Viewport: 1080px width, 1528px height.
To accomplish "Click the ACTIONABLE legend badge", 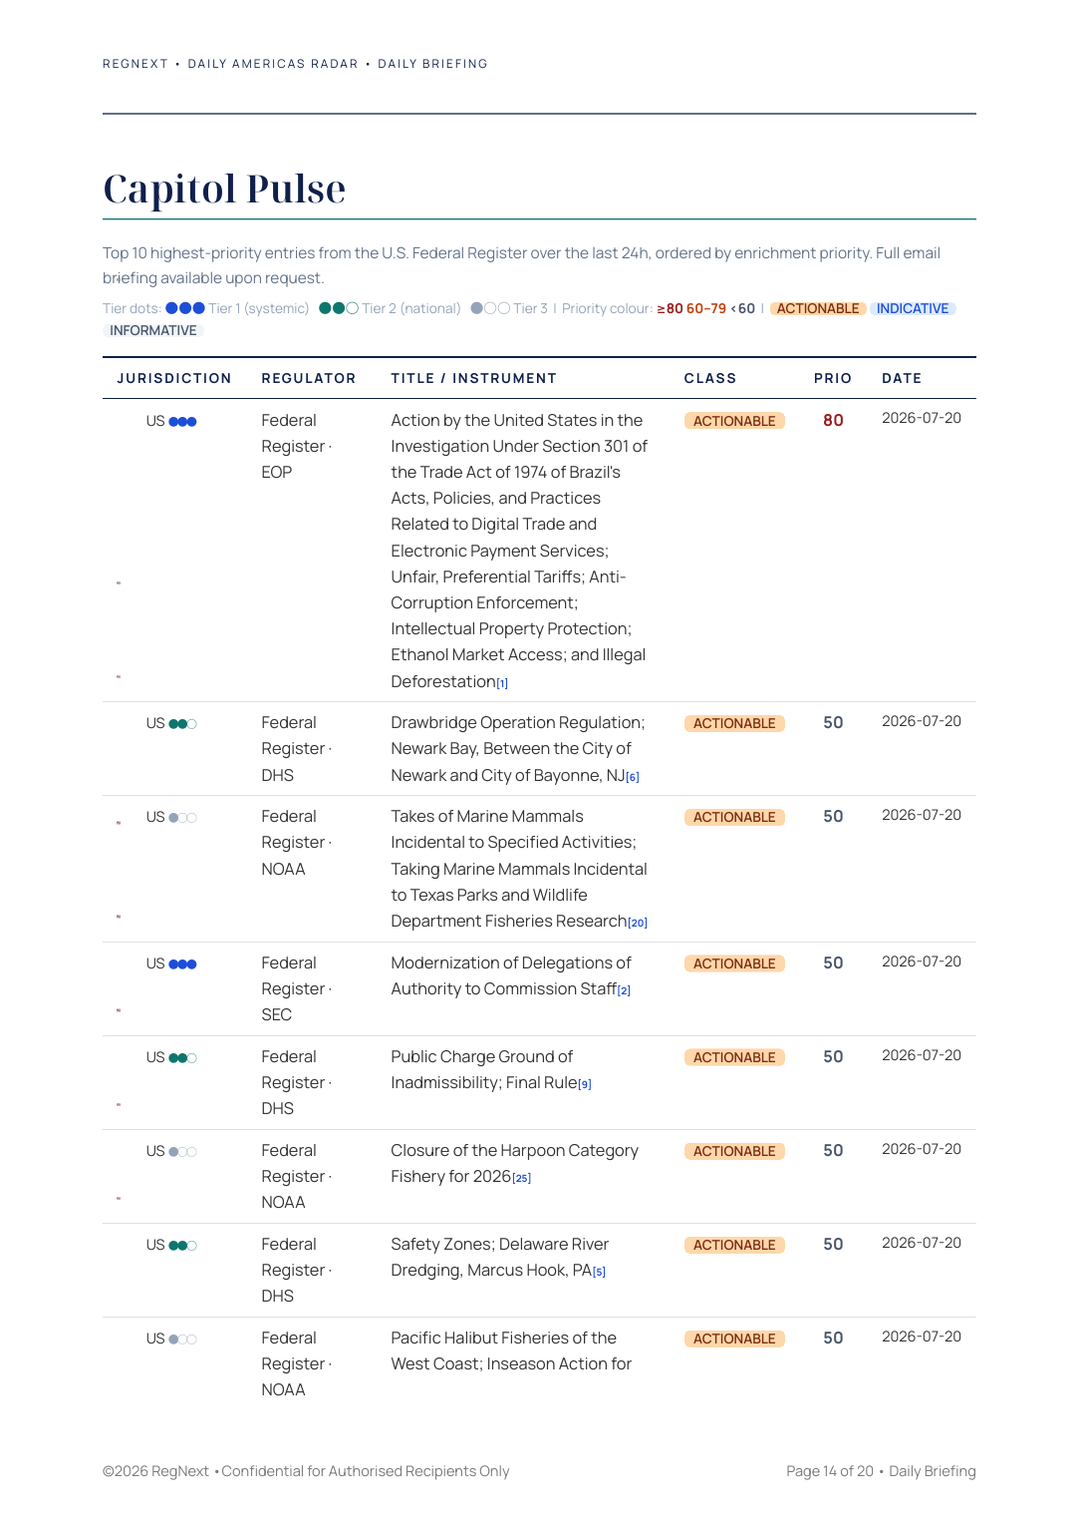I will coord(818,308).
